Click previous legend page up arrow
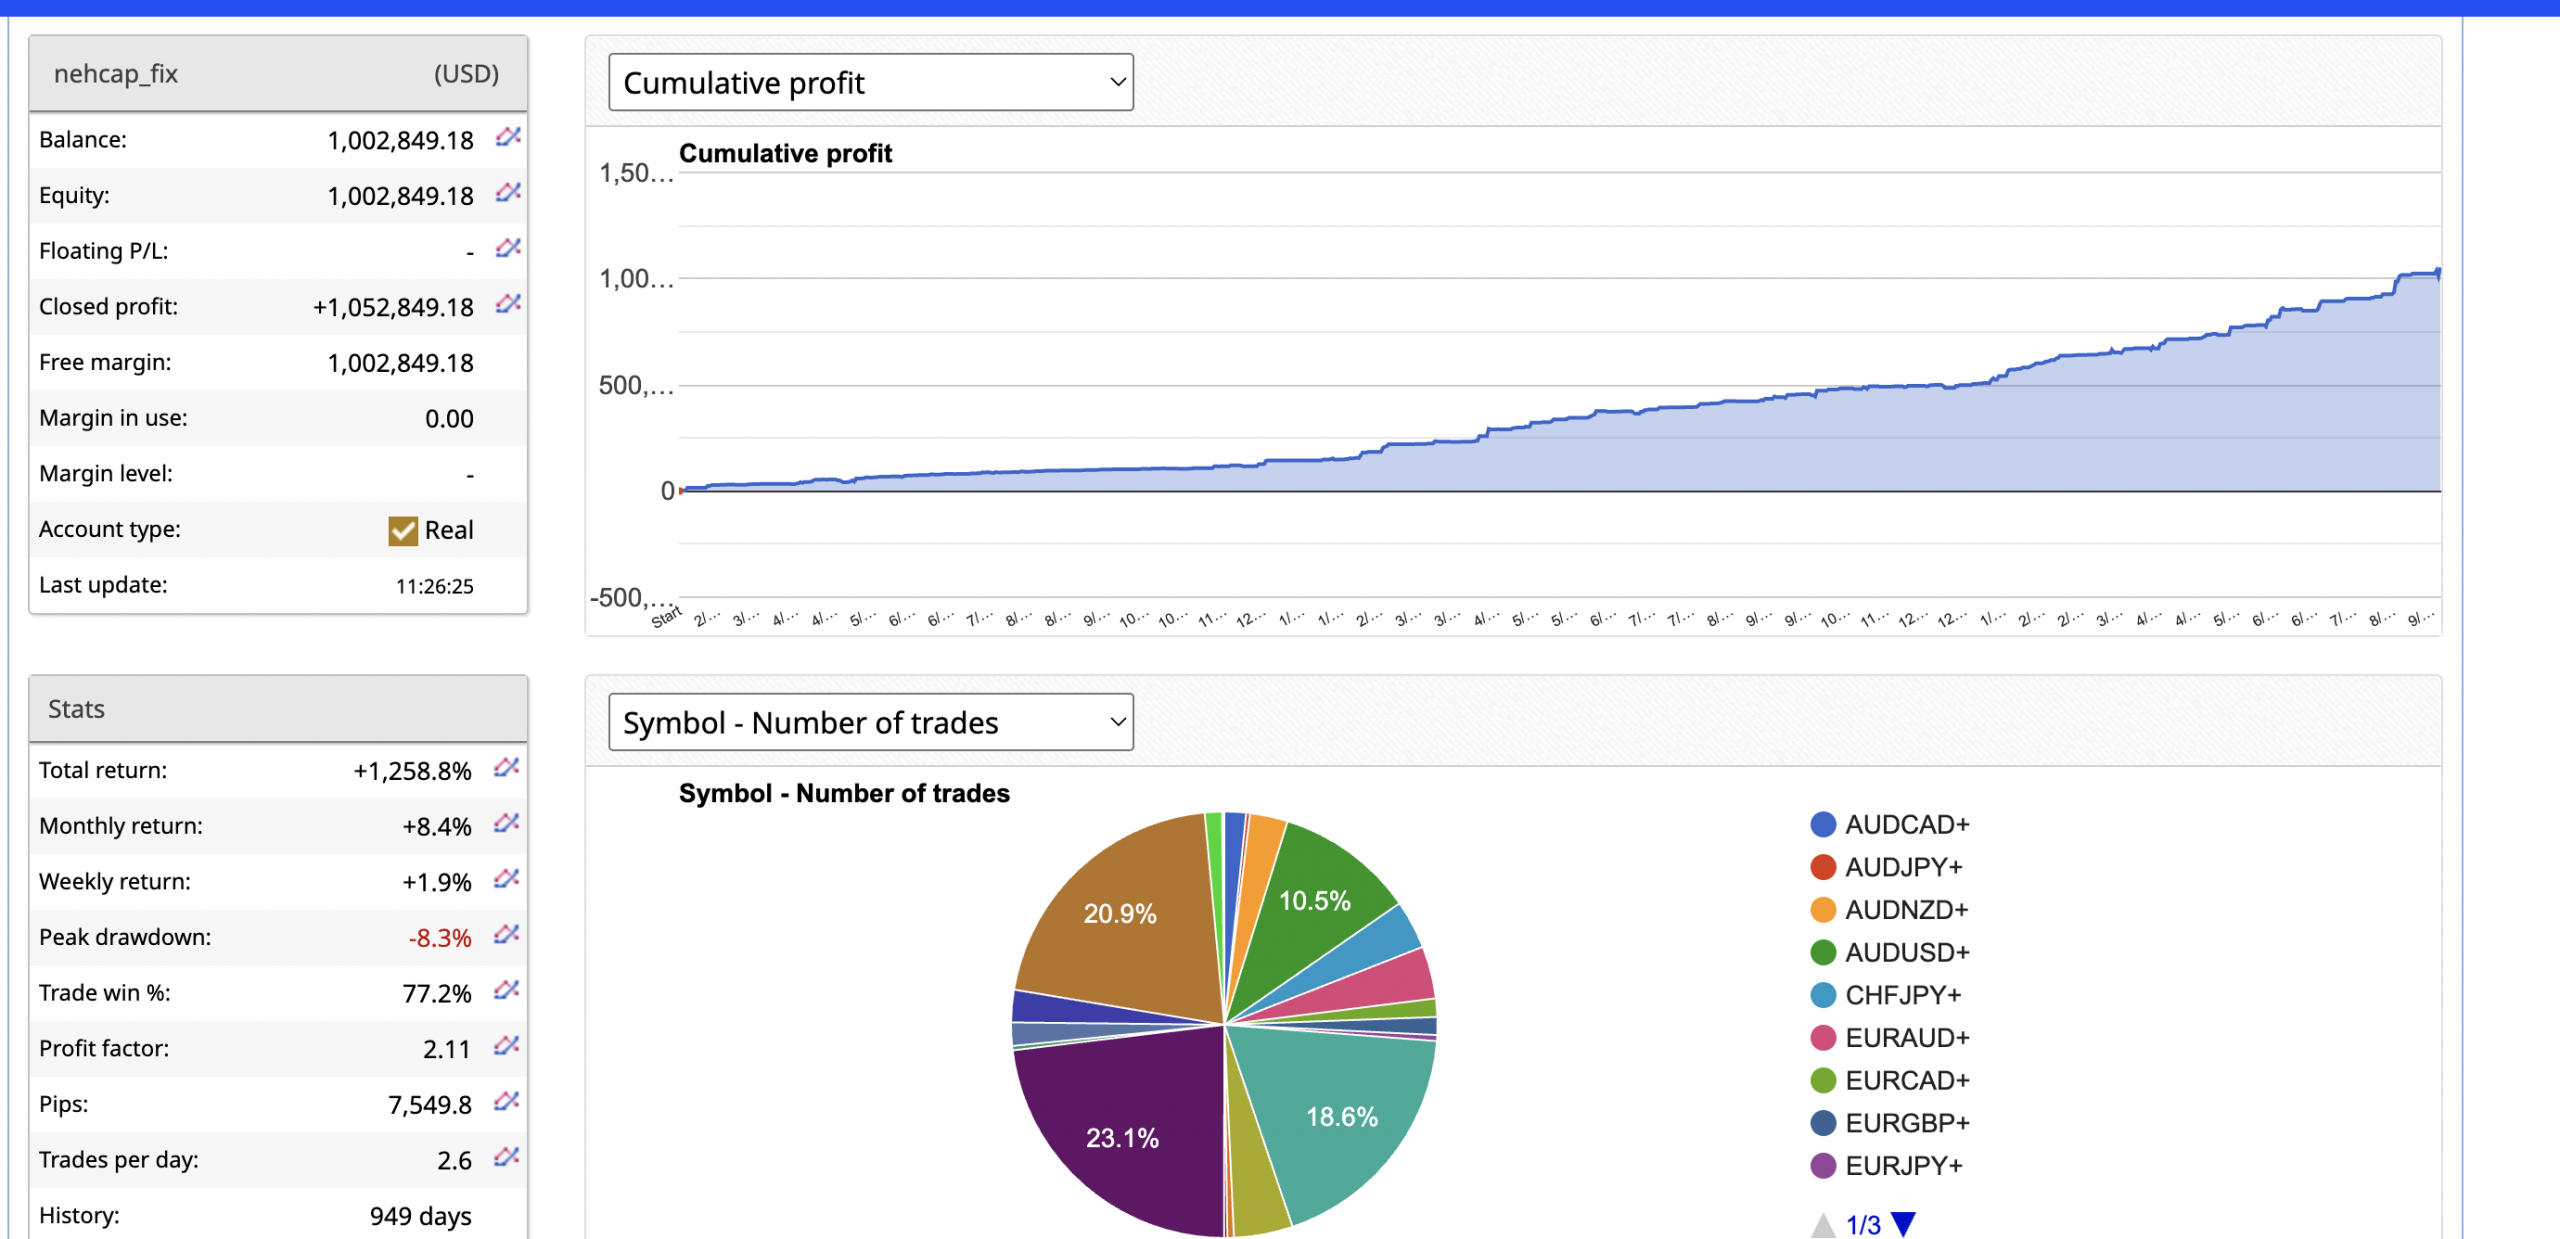 1823,1224
